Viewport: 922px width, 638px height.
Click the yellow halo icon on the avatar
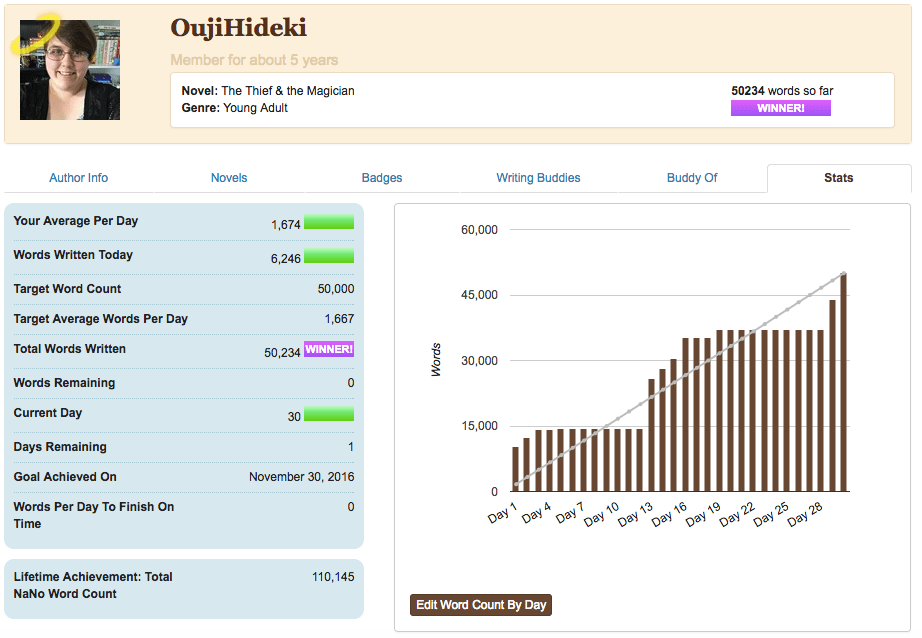[x=33, y=33]
